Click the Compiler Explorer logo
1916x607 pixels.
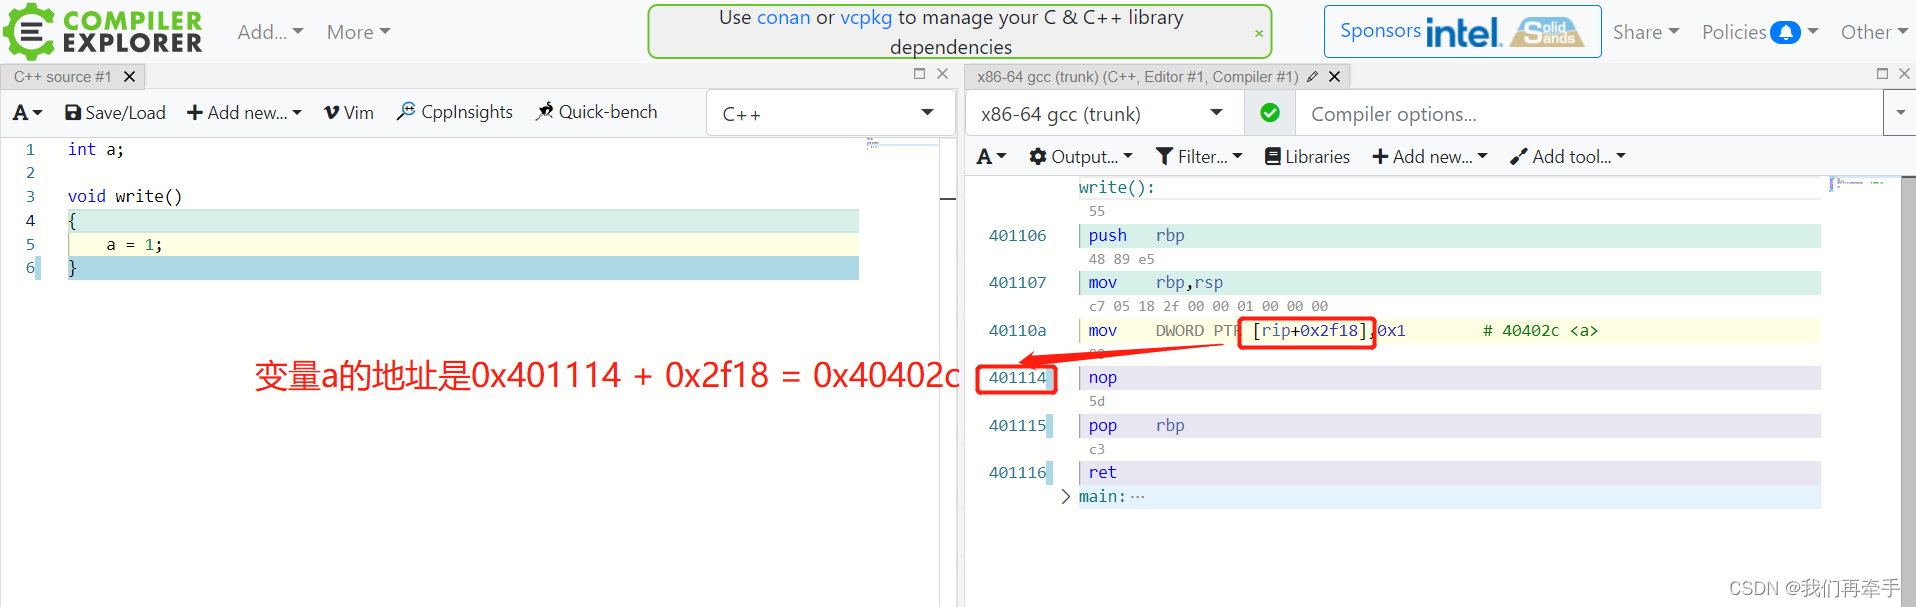pyautogui.click(x=104, y=31)
